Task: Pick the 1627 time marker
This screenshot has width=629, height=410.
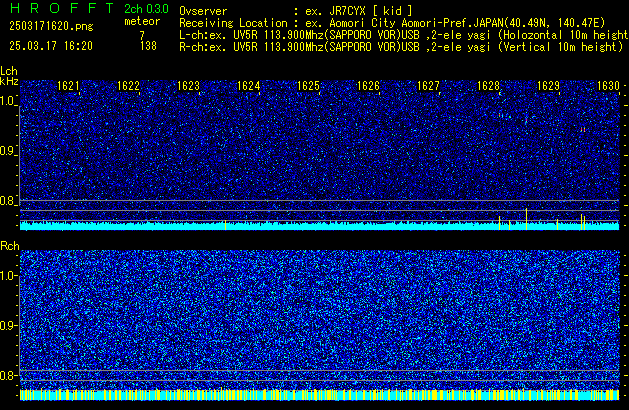Action: tap(428, 86)
